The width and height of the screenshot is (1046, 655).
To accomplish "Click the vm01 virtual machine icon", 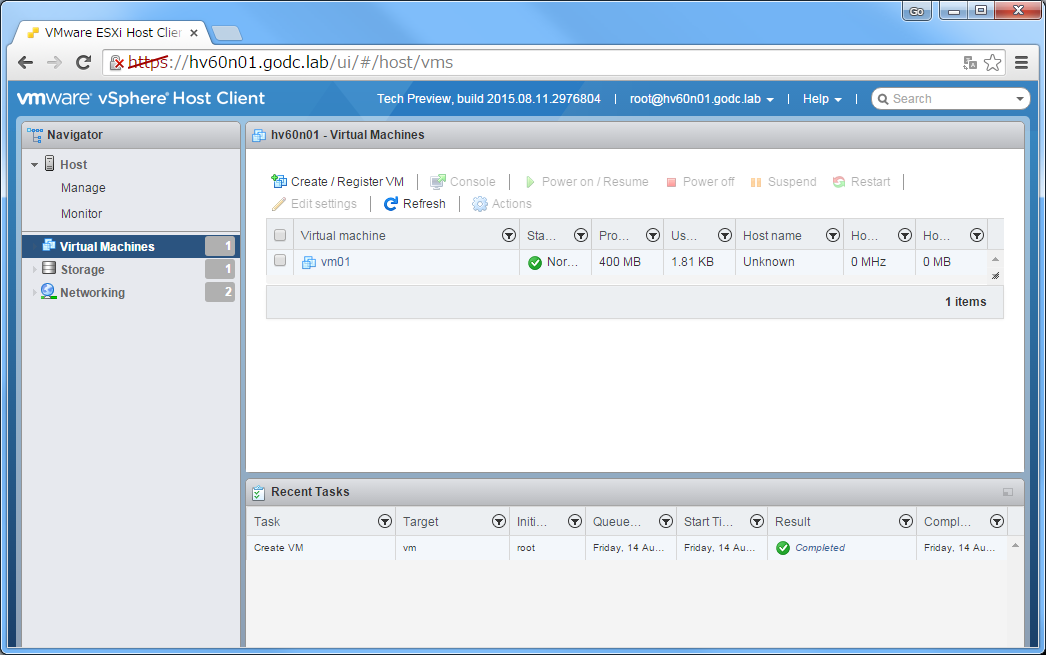I will point(309,262).
